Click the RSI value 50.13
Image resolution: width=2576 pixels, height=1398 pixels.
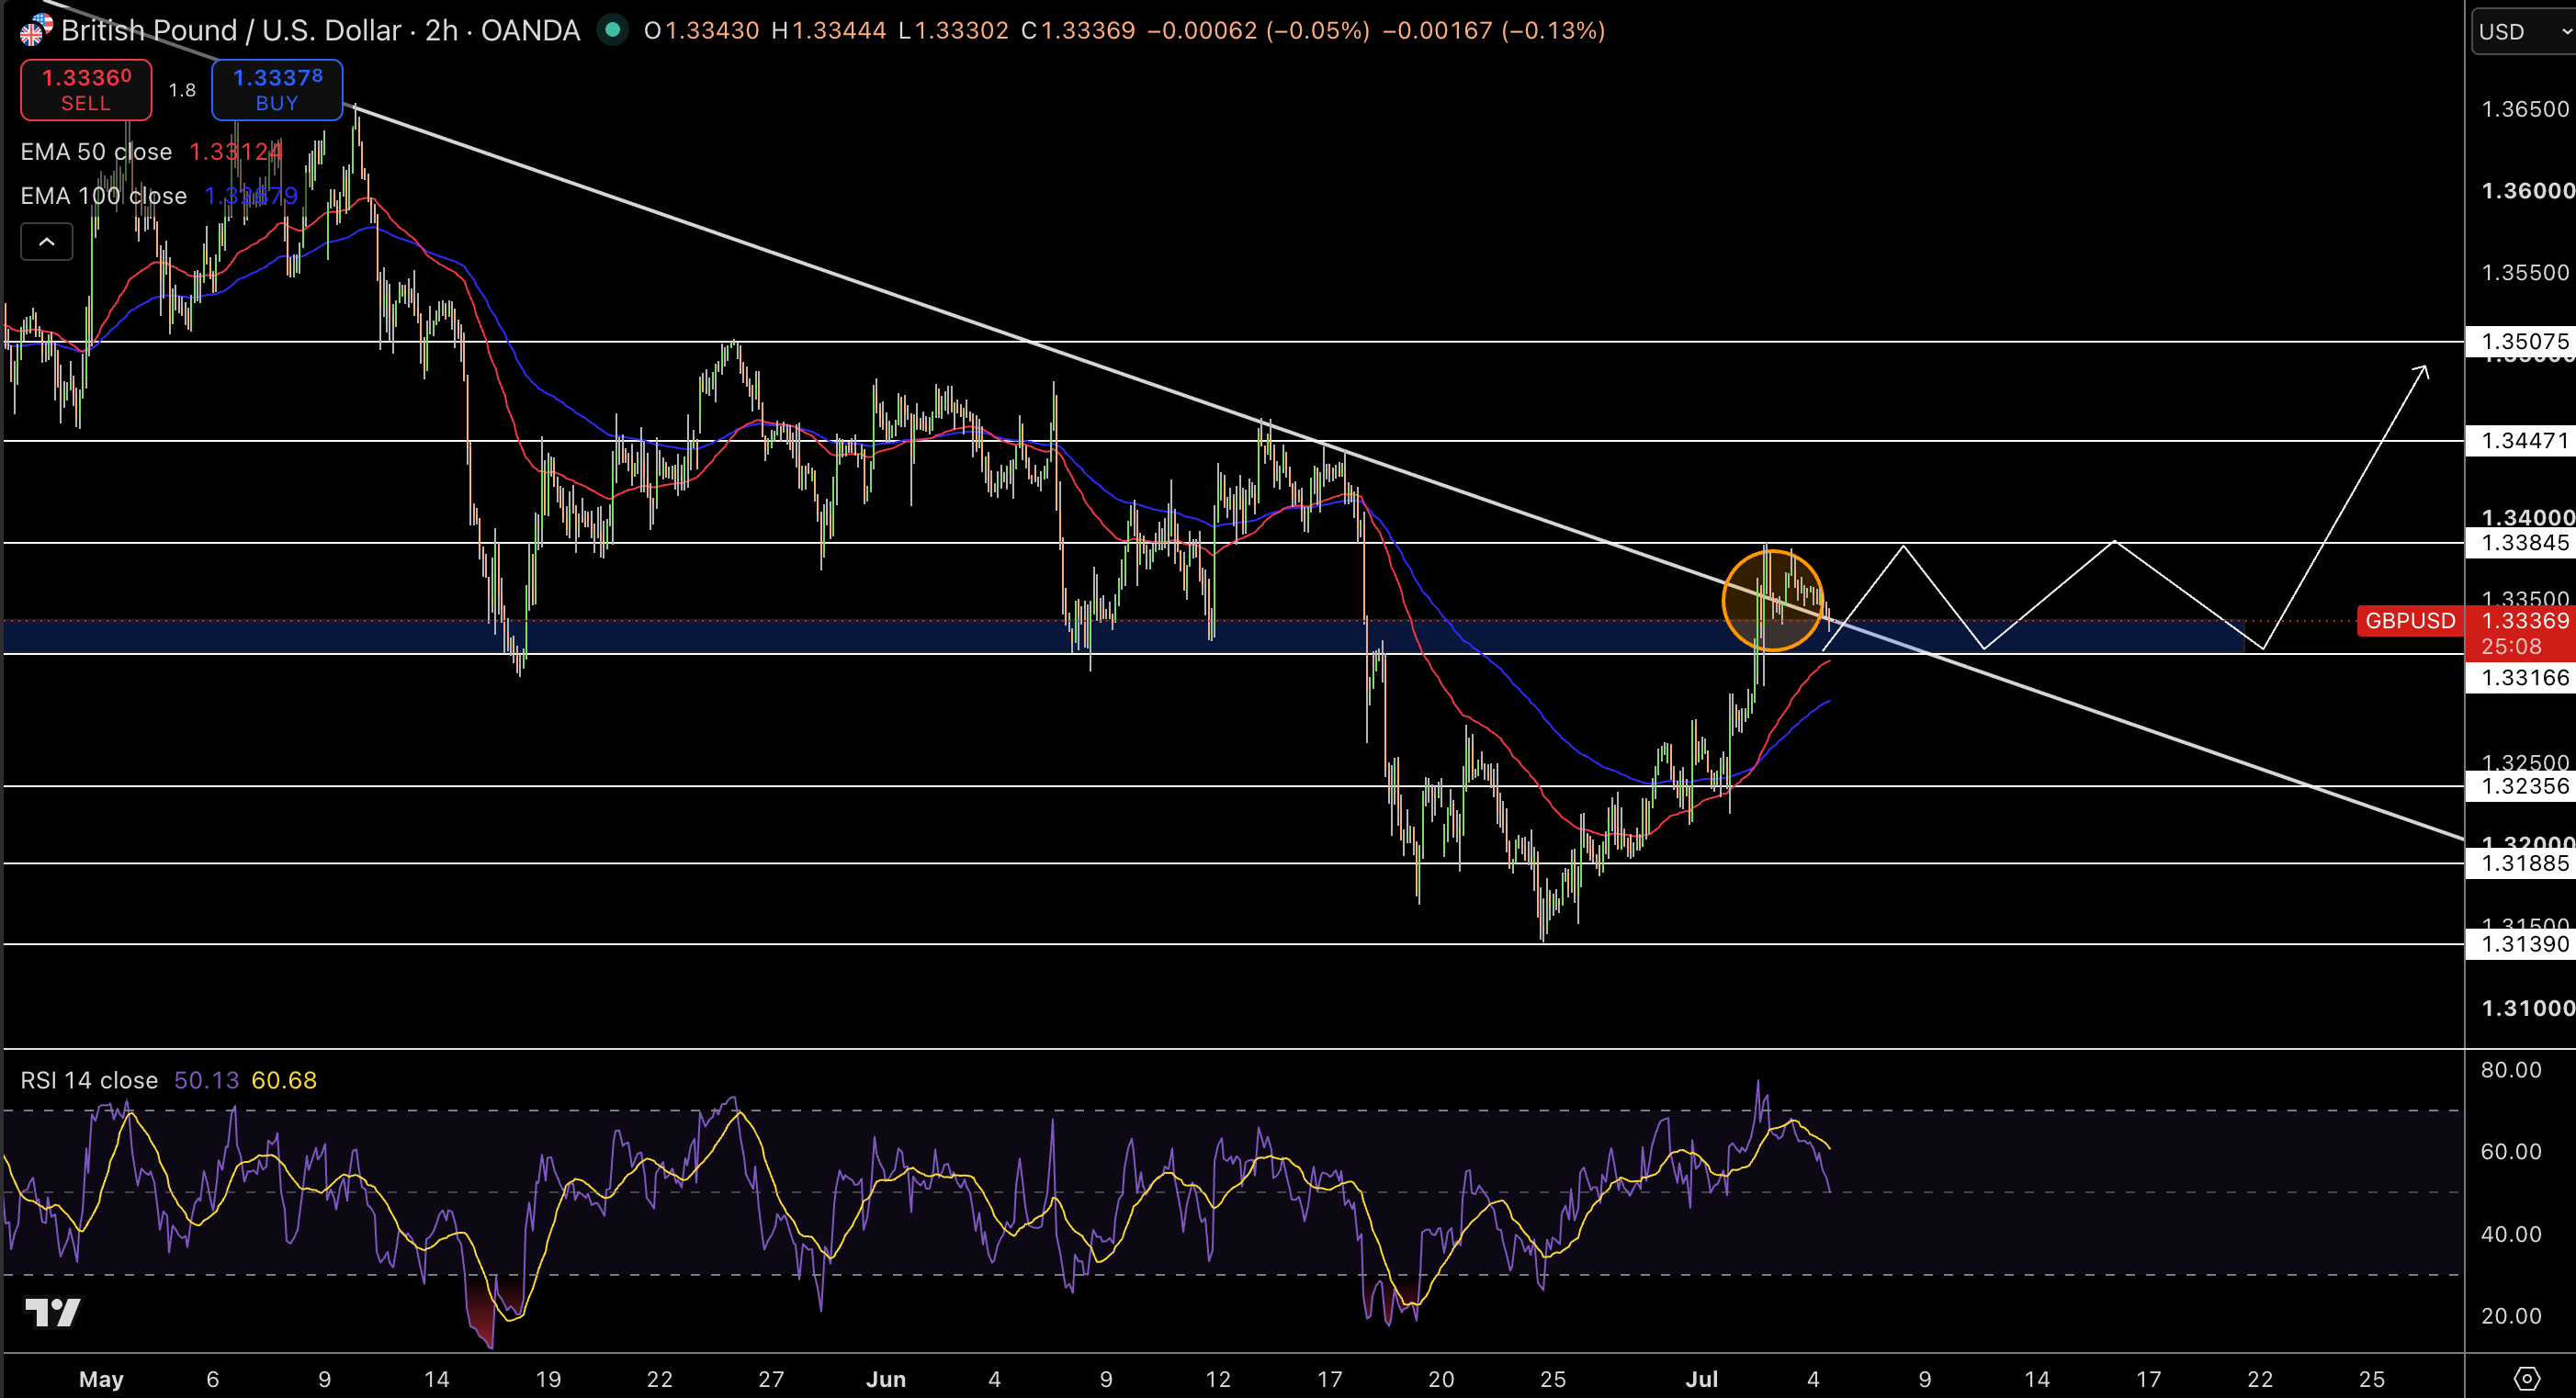click(x=207, y=1080)
